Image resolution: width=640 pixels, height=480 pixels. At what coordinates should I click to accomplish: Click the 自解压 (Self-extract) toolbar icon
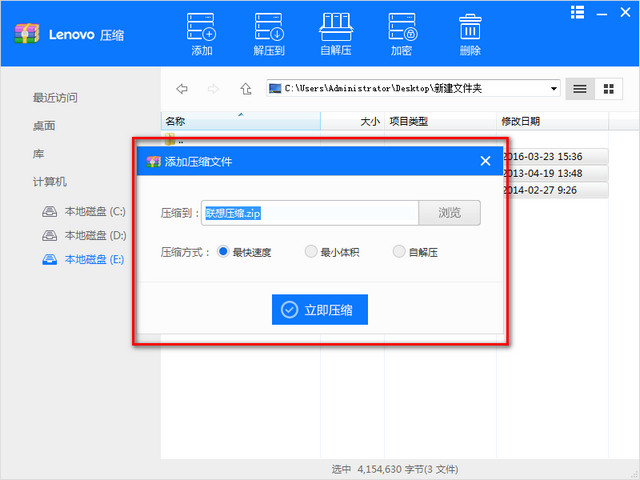(x=336, y=34)
